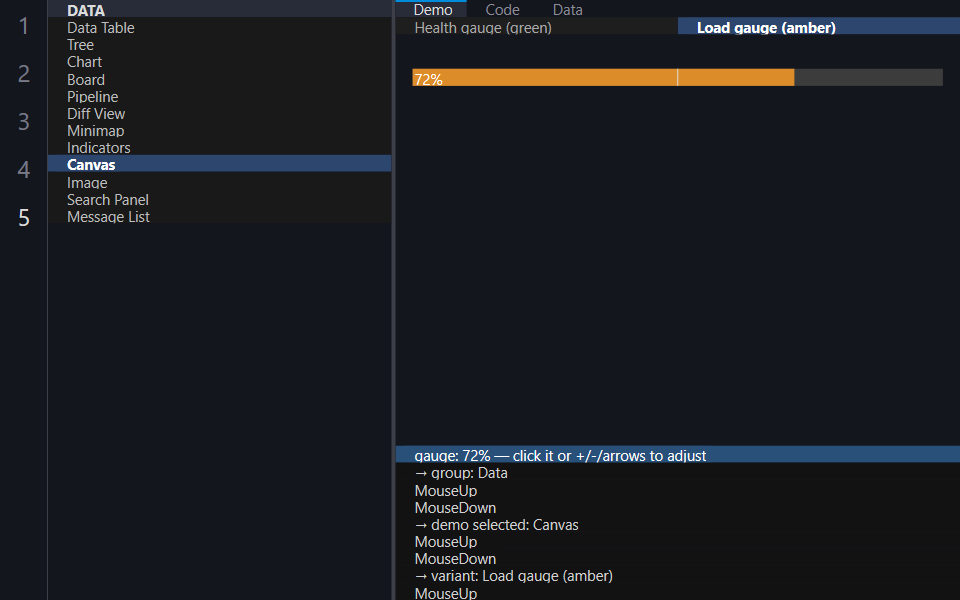960x600 pixels.
Task: Open the Data tab beside Code
Action: tap(568, 9)
